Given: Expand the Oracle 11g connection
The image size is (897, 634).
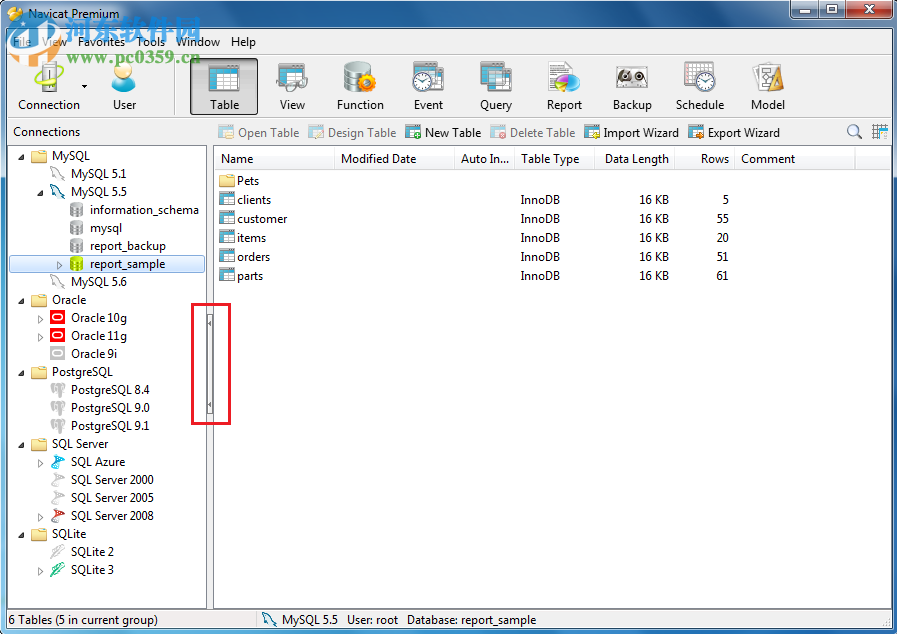Looking at the screenshot, I should click(40, 337).
